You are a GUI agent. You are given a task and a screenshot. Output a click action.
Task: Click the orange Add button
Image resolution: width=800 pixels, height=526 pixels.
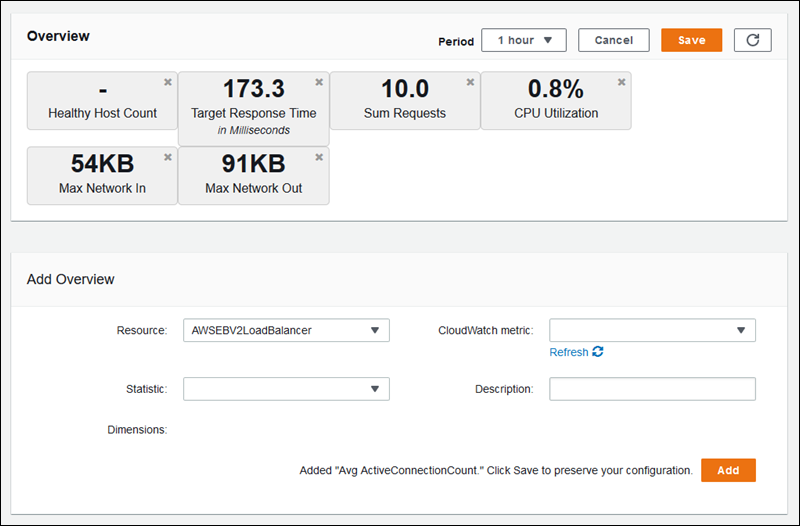728,470
